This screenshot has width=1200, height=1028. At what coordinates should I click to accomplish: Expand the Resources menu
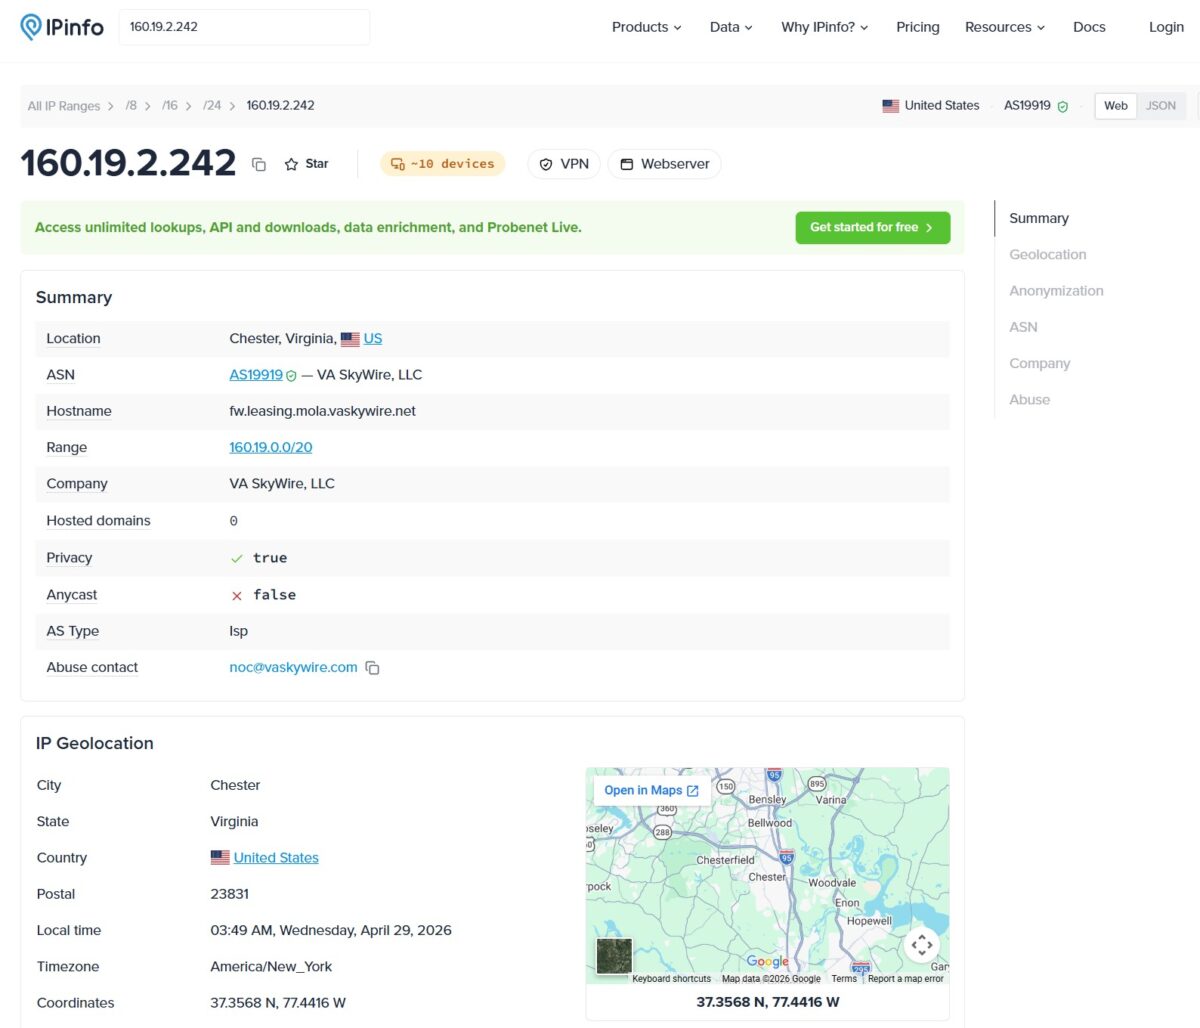click(1004, 27)
